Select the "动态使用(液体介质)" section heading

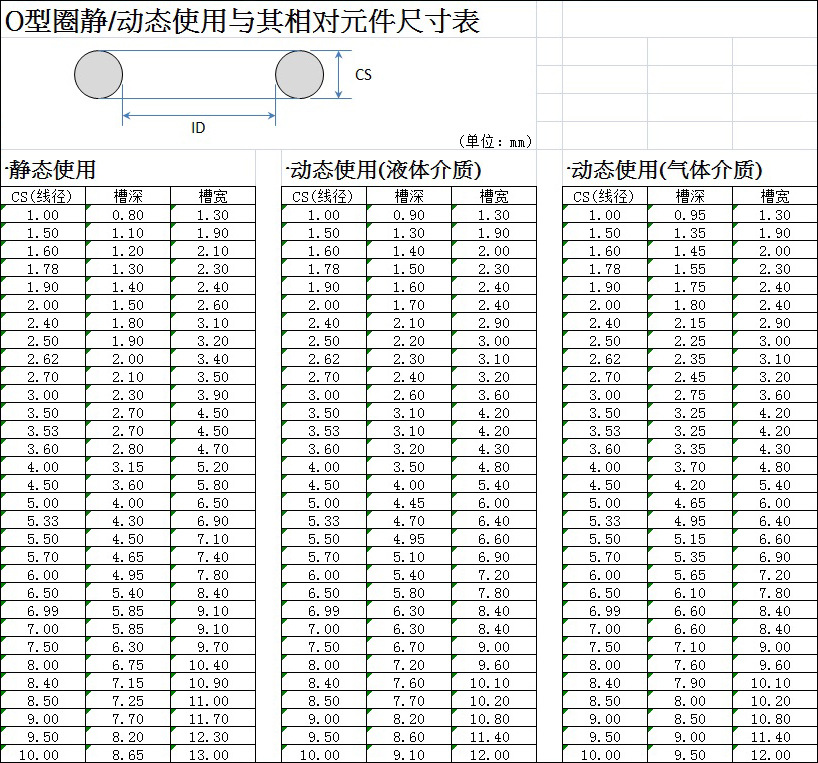386,170
